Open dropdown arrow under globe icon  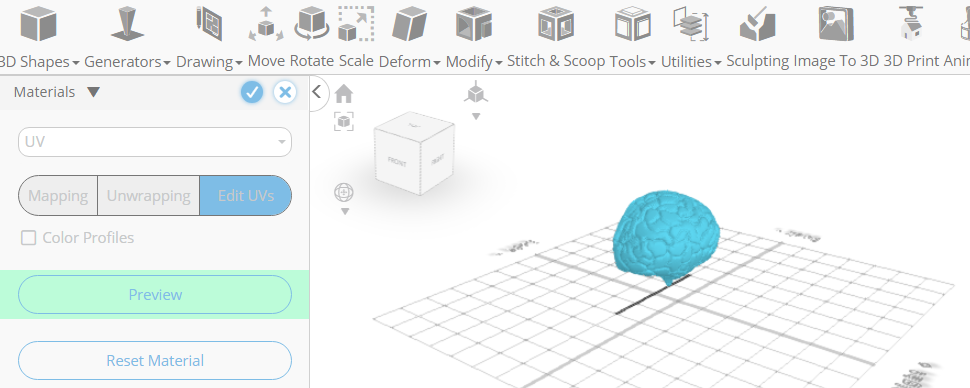point(345,212)
